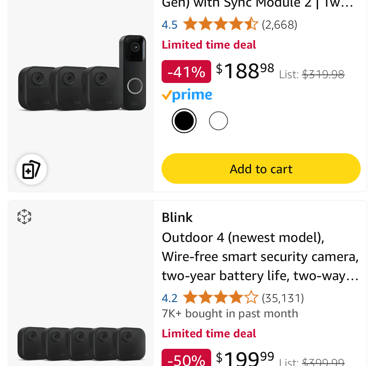View the 35,131 reviews count

pos(283,298)
